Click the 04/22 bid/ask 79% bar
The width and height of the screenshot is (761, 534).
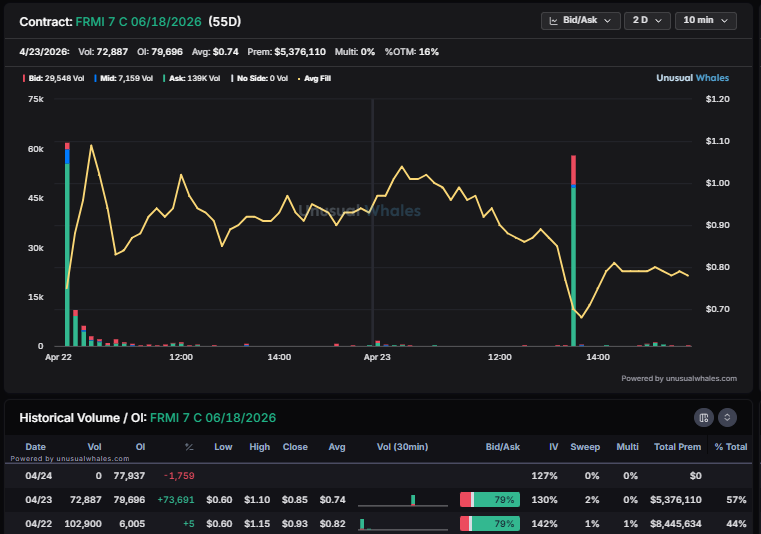click(x=490, y=523)
